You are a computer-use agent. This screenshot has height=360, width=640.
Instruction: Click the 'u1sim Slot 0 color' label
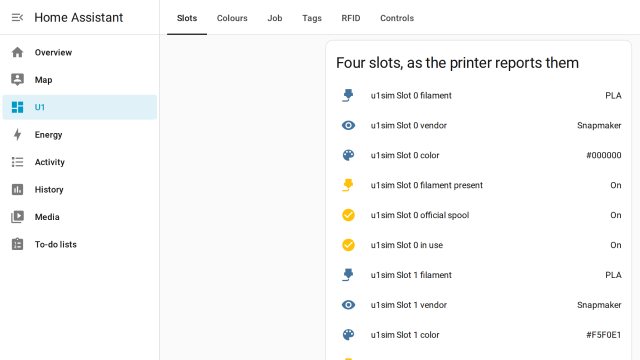pos(405,155)
